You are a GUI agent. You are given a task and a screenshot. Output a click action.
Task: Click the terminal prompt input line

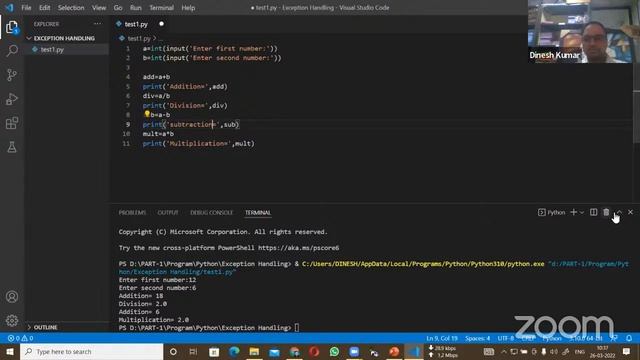click(297, 328)
